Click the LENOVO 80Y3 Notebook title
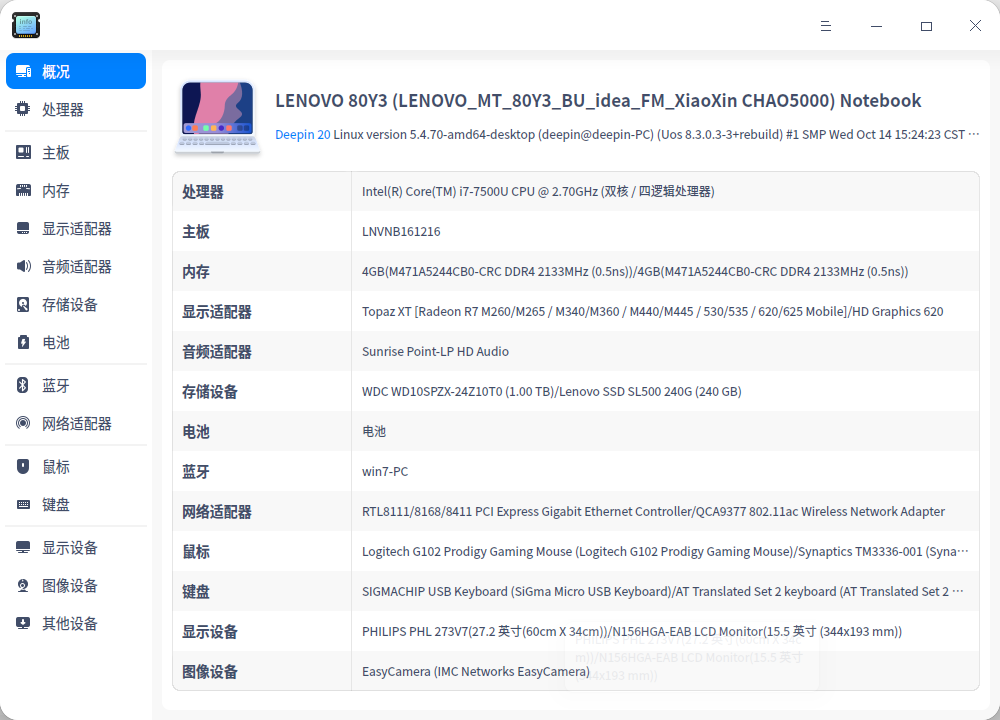This screenshot has width=1000, height=720. (598, 101)
